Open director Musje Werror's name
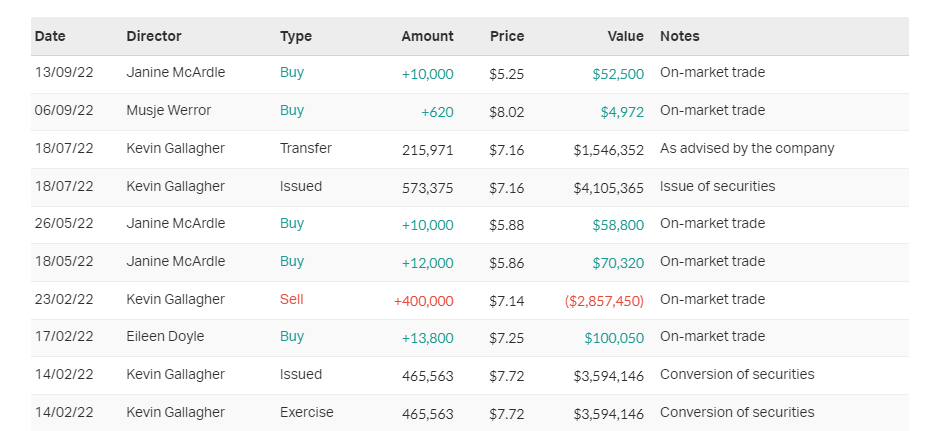941x431 pixels. click(x=169, y=111)
